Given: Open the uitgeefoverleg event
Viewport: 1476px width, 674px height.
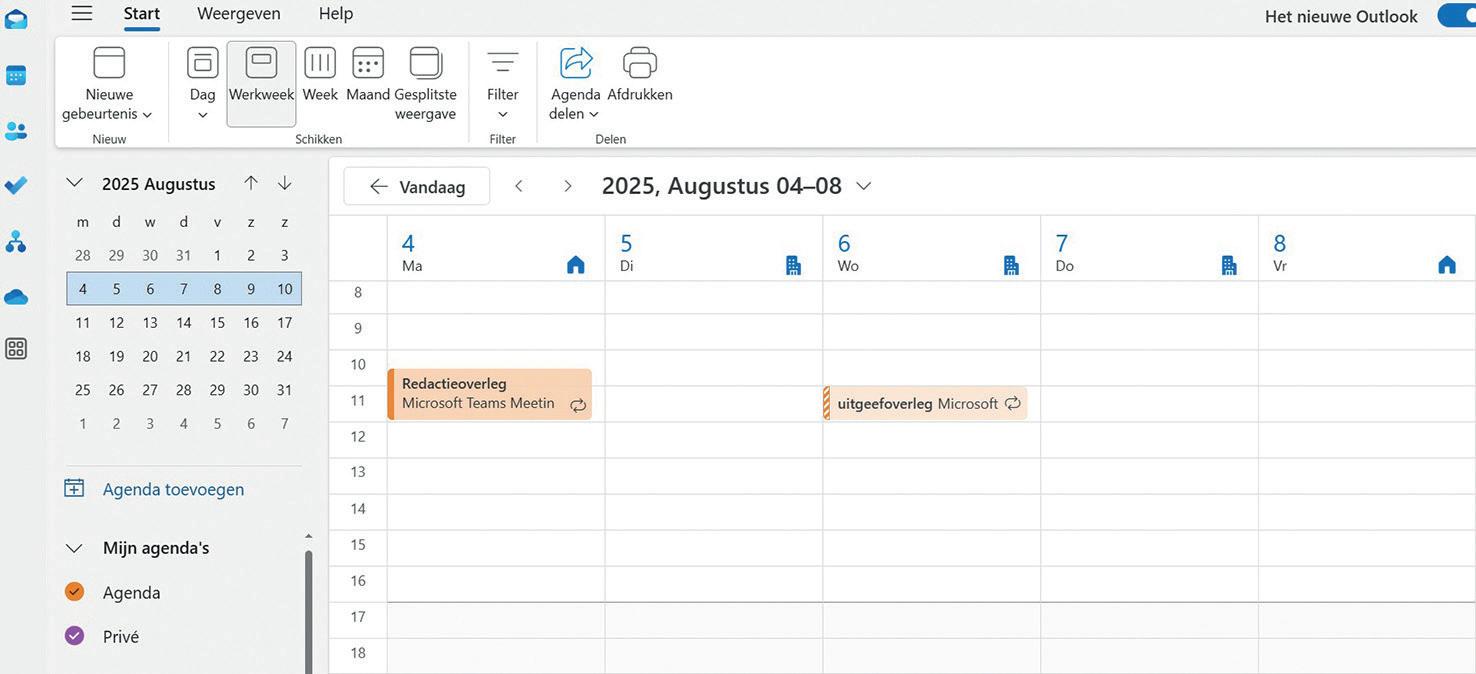Looking at the screenshot, I should click(x=926, y=403).
